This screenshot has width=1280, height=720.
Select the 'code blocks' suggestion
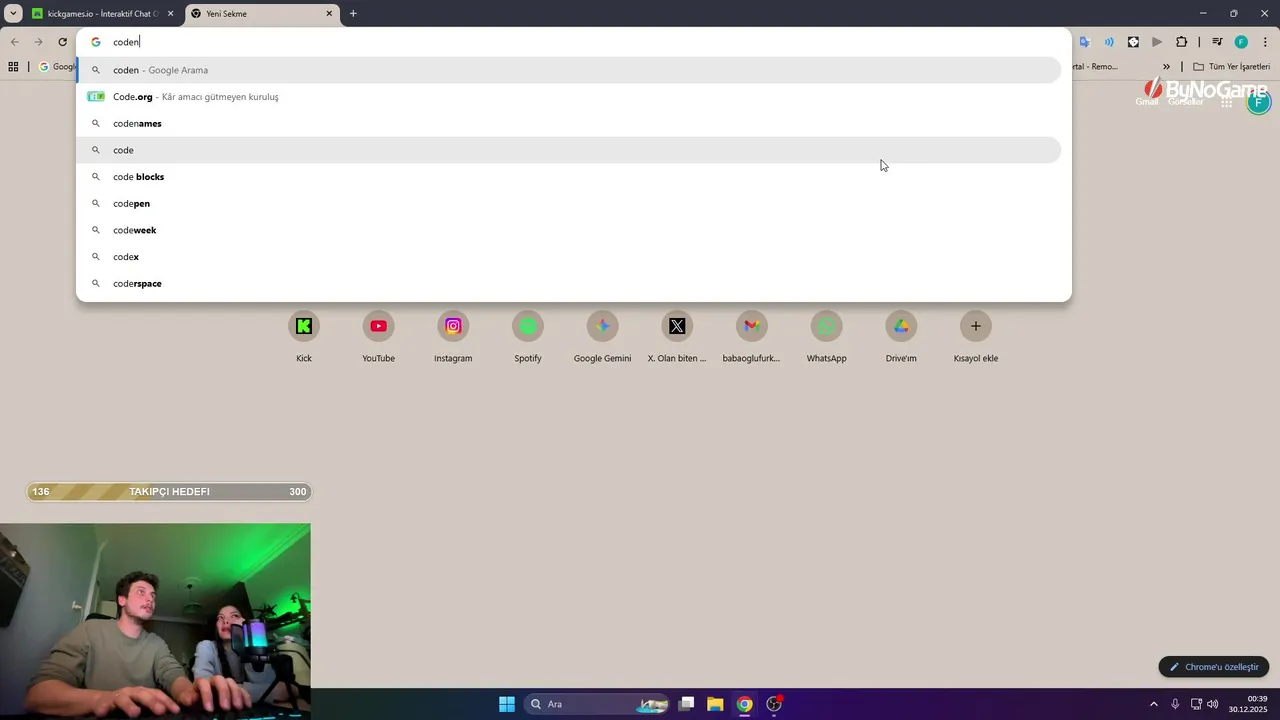568,177
